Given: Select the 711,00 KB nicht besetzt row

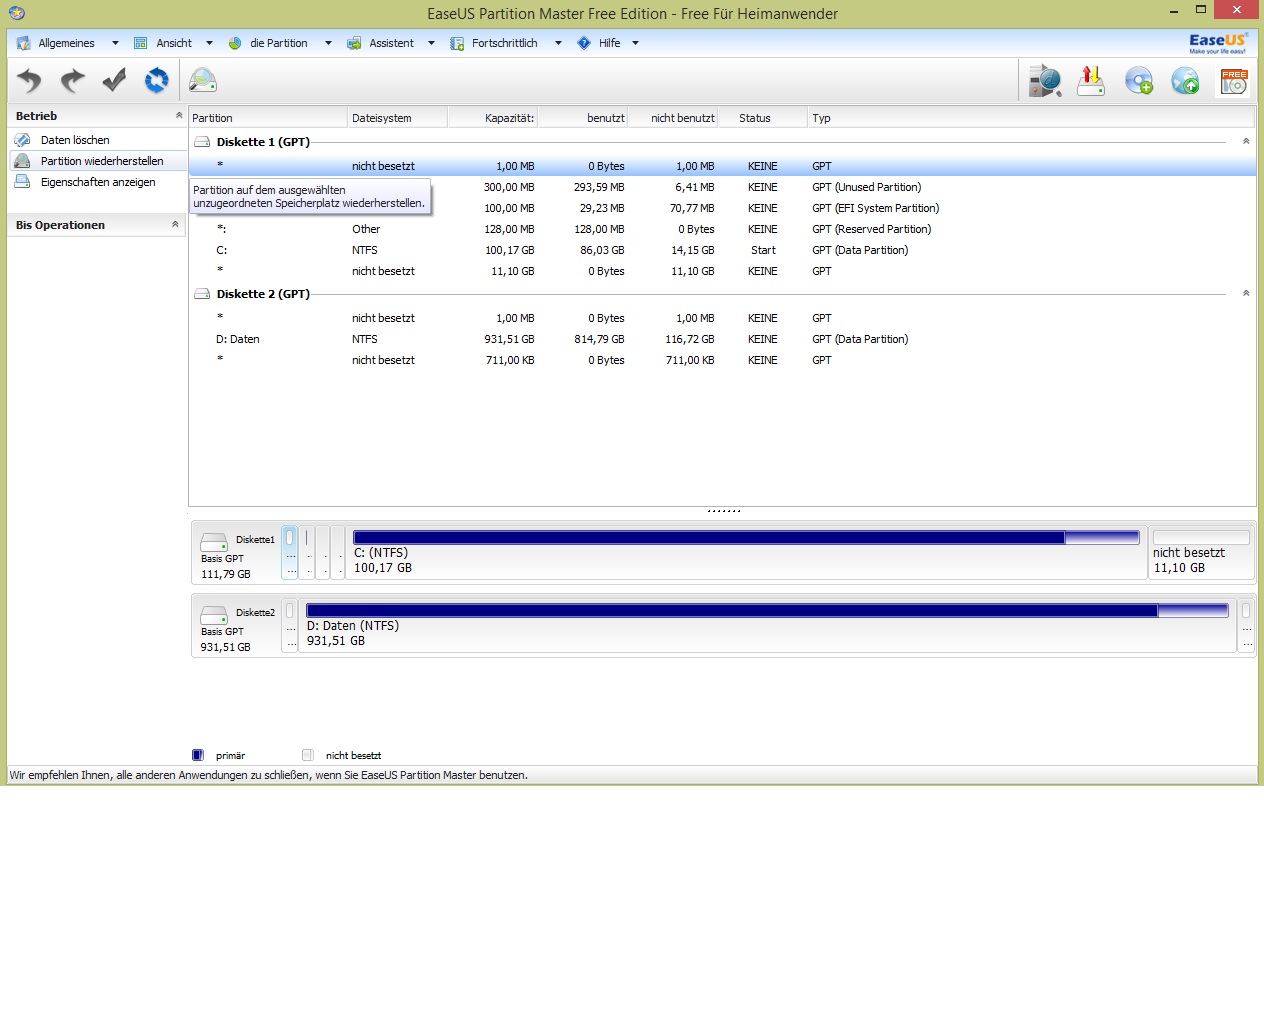Looking at the screenshot, I should 722,360.
